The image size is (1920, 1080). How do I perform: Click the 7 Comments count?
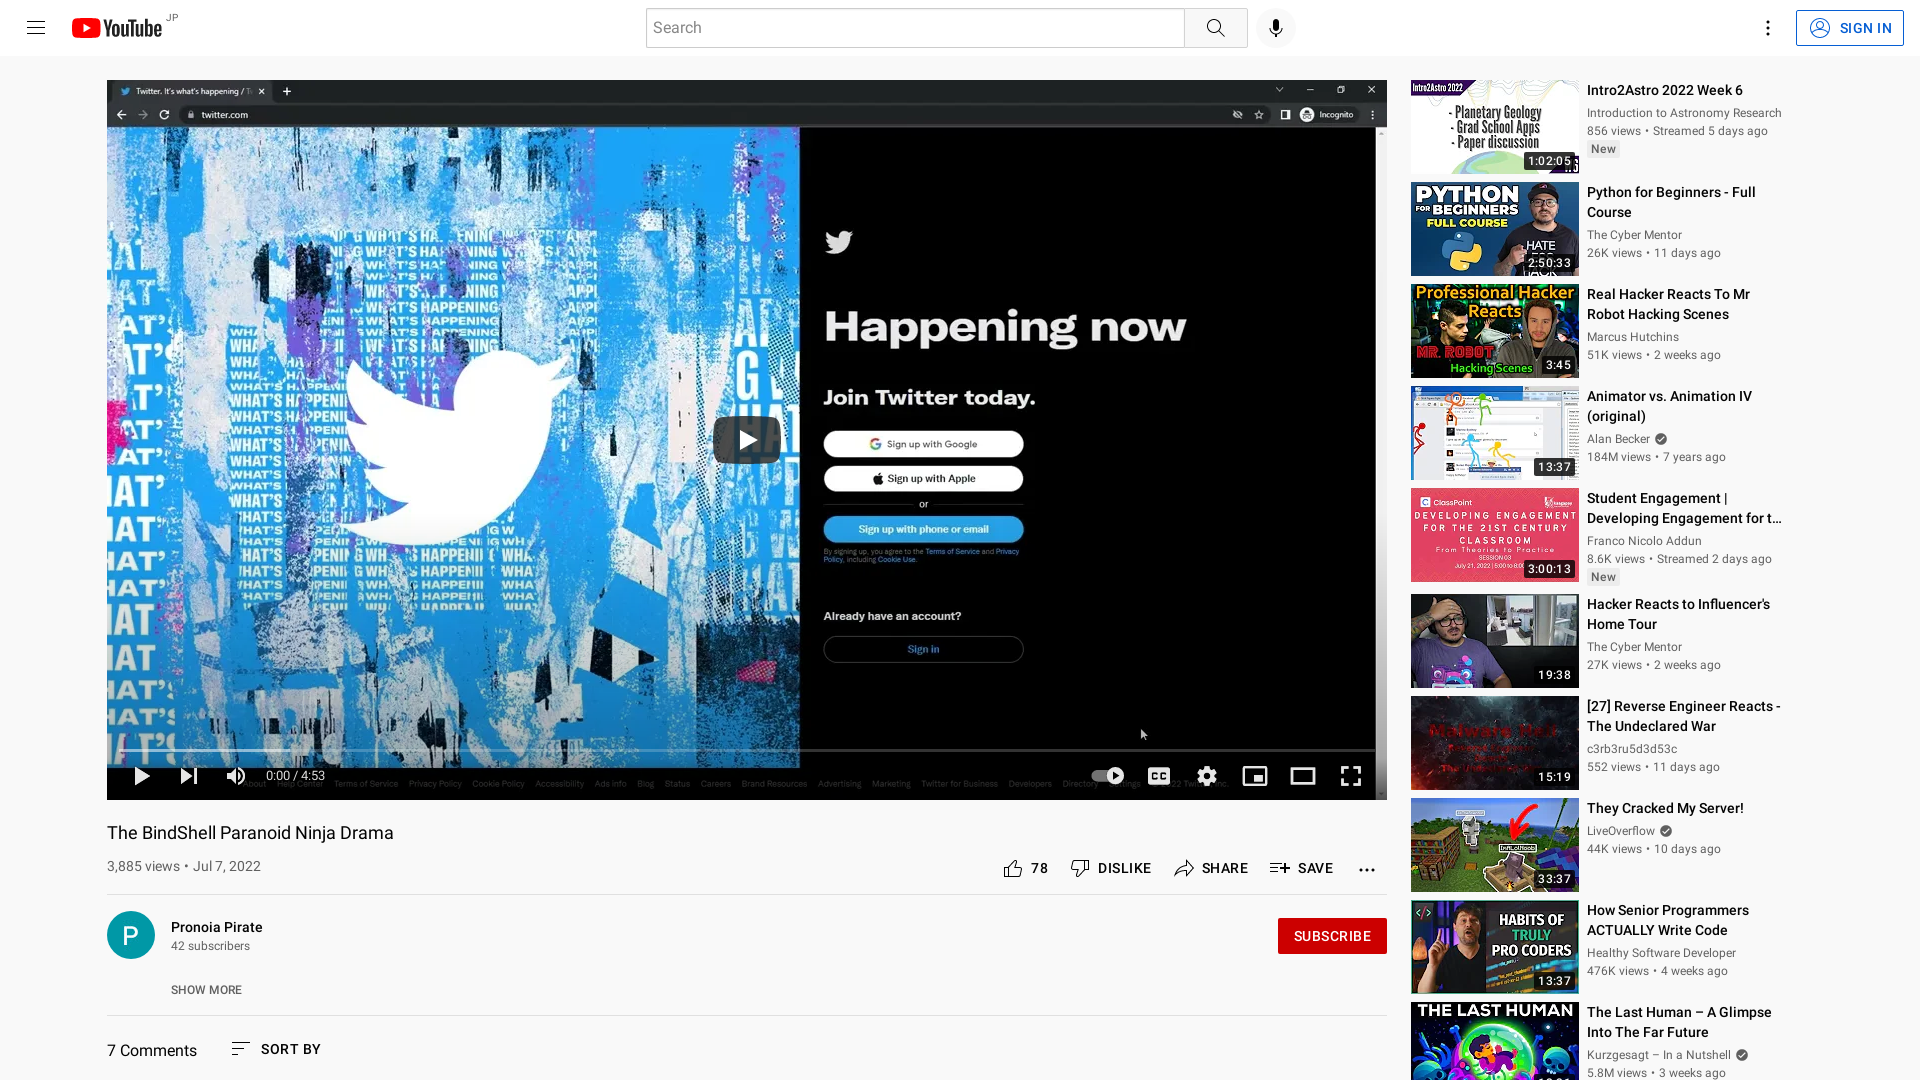(152, 1050)
